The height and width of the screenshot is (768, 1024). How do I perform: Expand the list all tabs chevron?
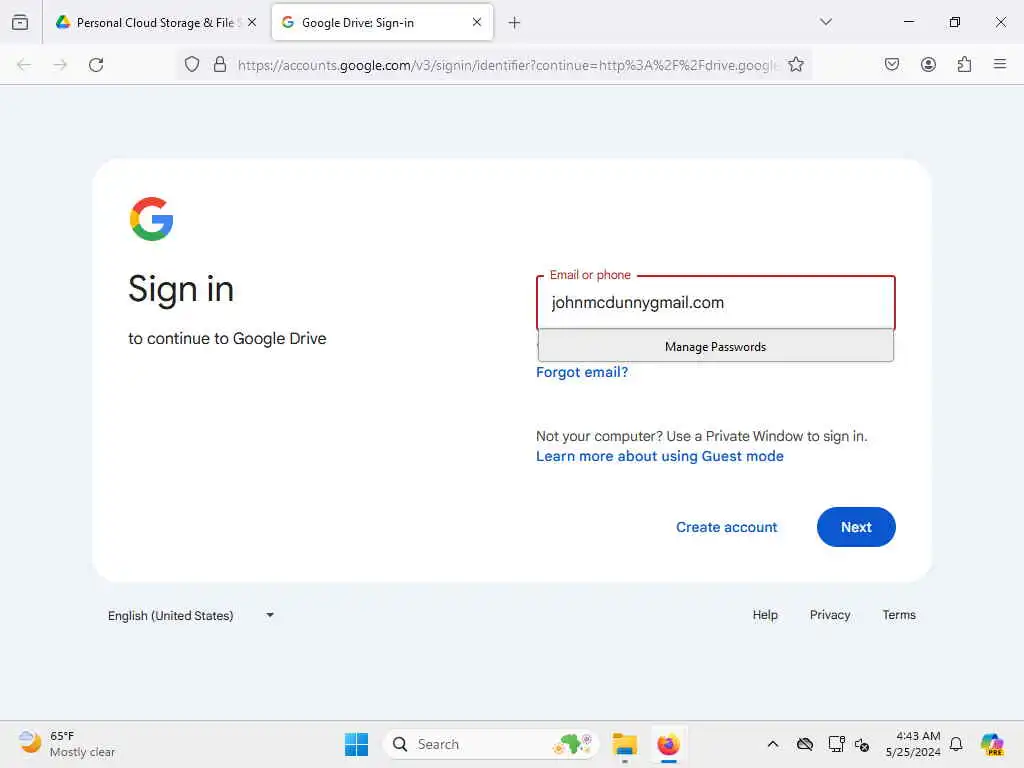coord(826,22)
